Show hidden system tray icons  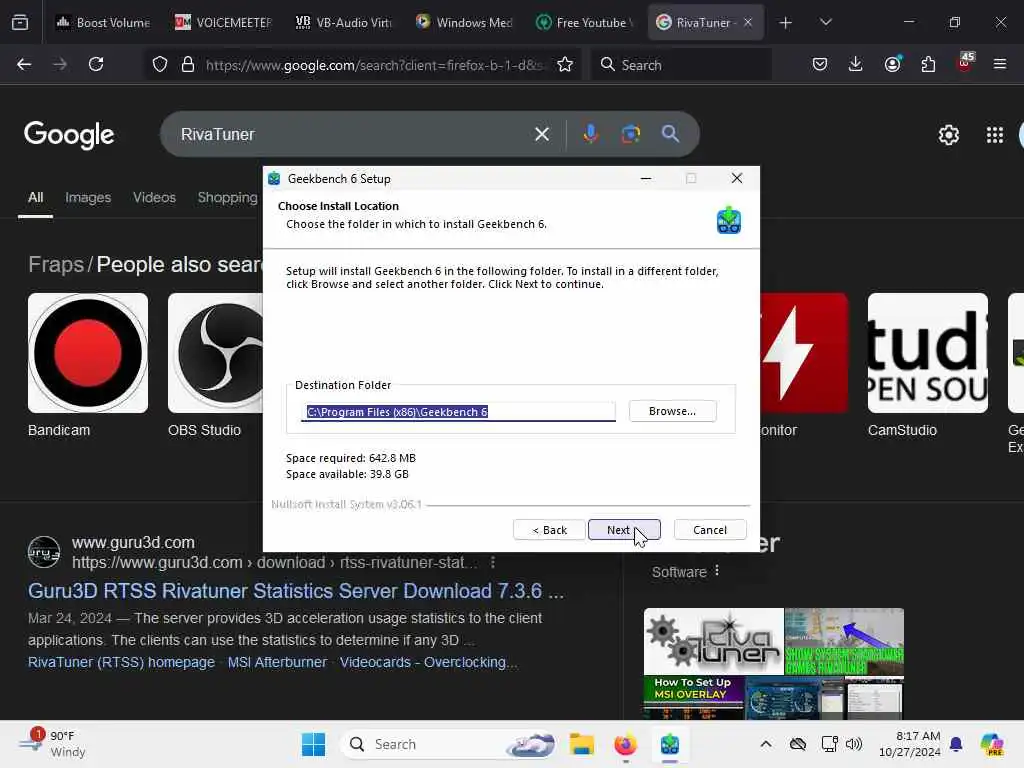pos(766,744)
